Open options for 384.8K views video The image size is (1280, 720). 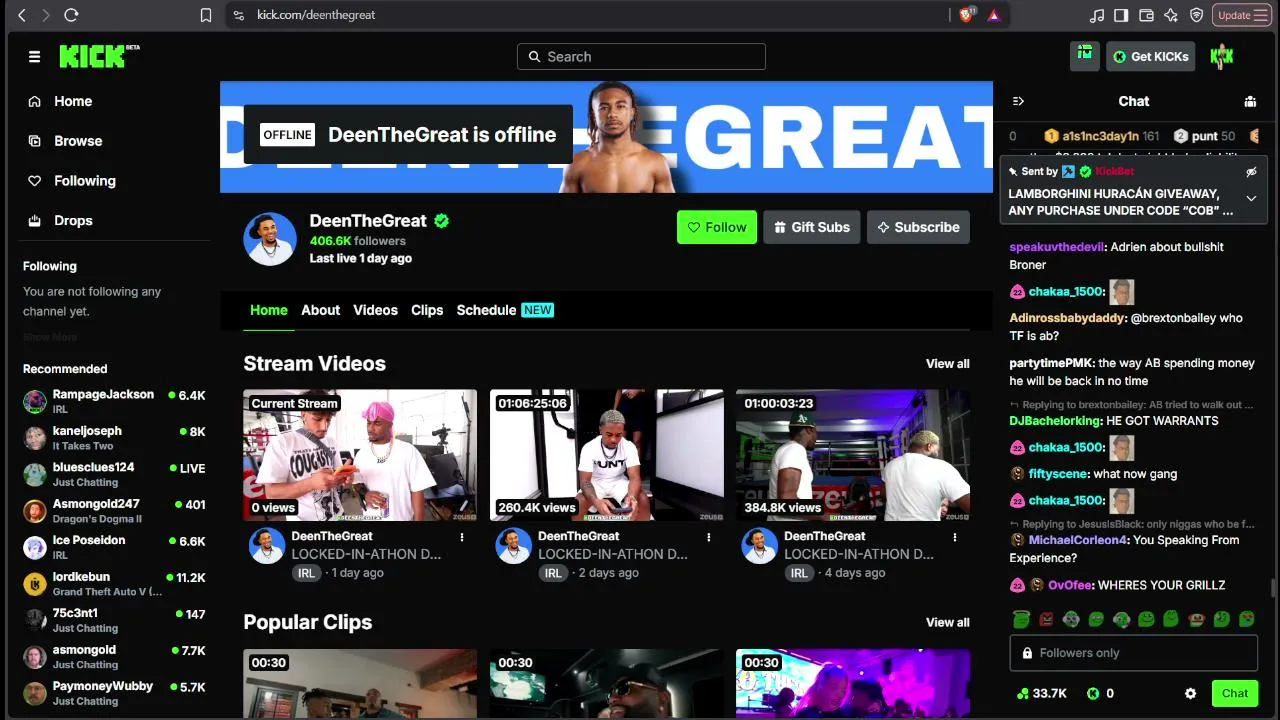(955, 537)
